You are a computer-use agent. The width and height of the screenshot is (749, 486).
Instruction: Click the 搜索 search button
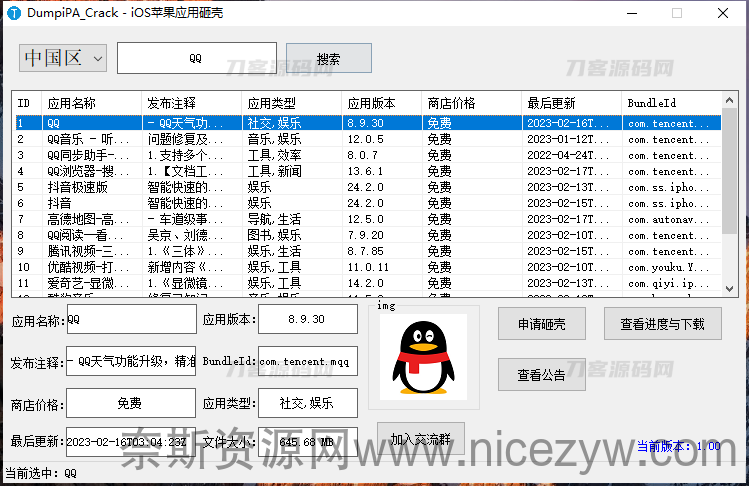[x=329, y=58]
